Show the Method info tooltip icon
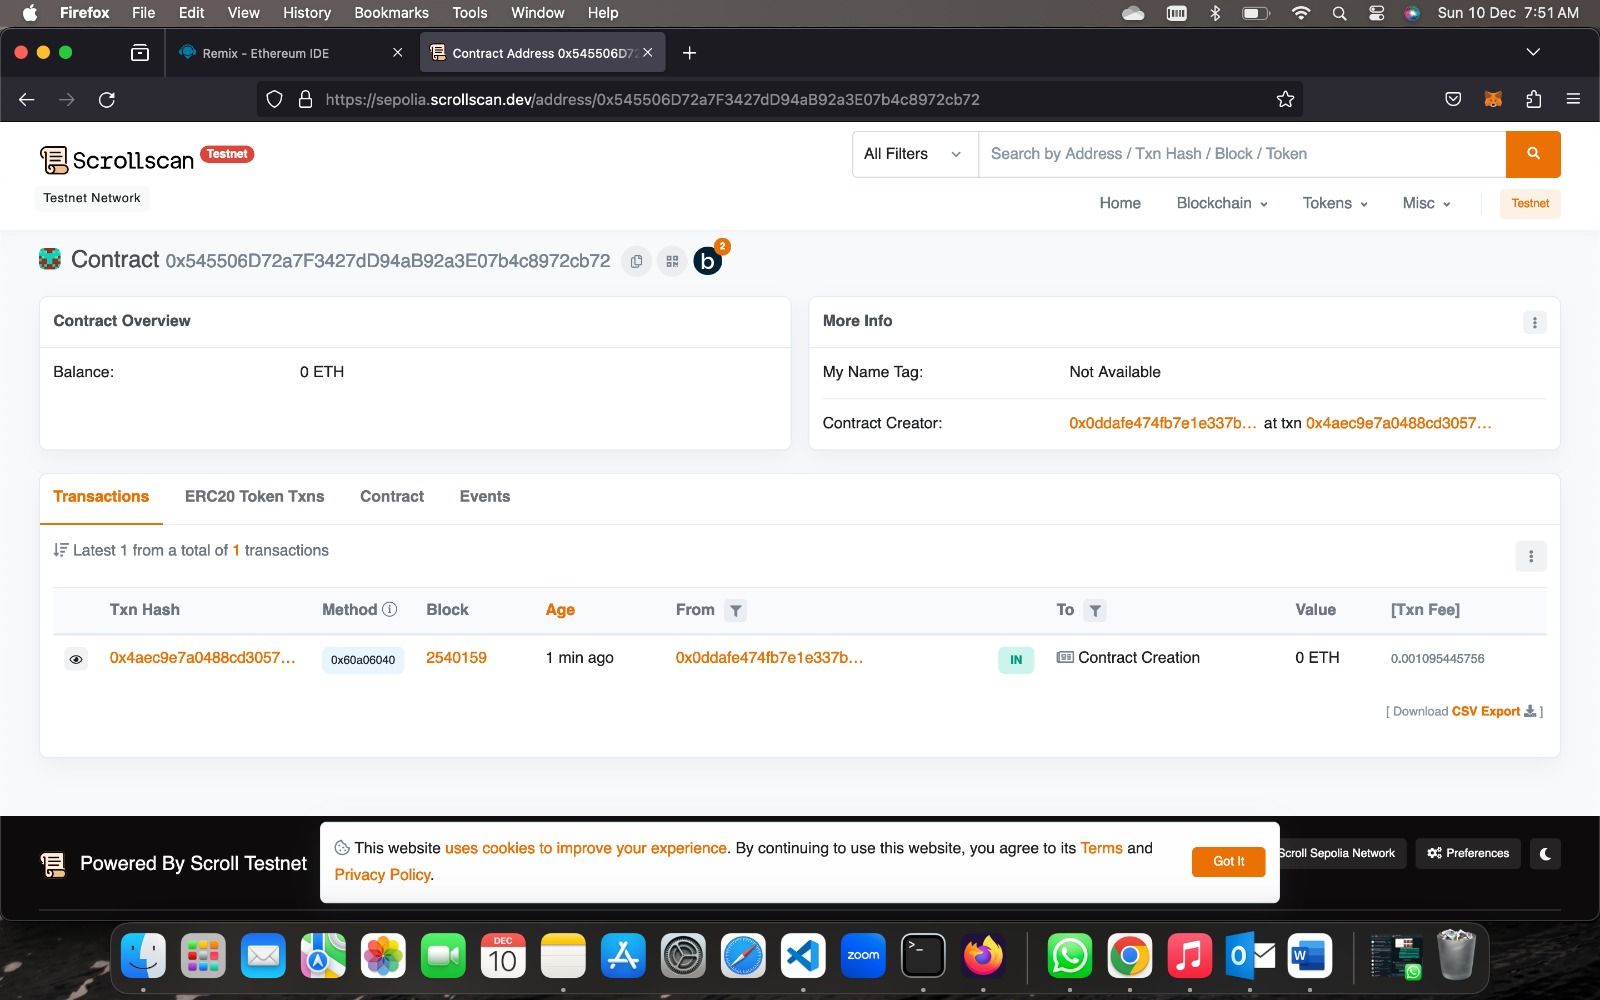This screenshot has width=1600, height=1000. coord(390,609)
